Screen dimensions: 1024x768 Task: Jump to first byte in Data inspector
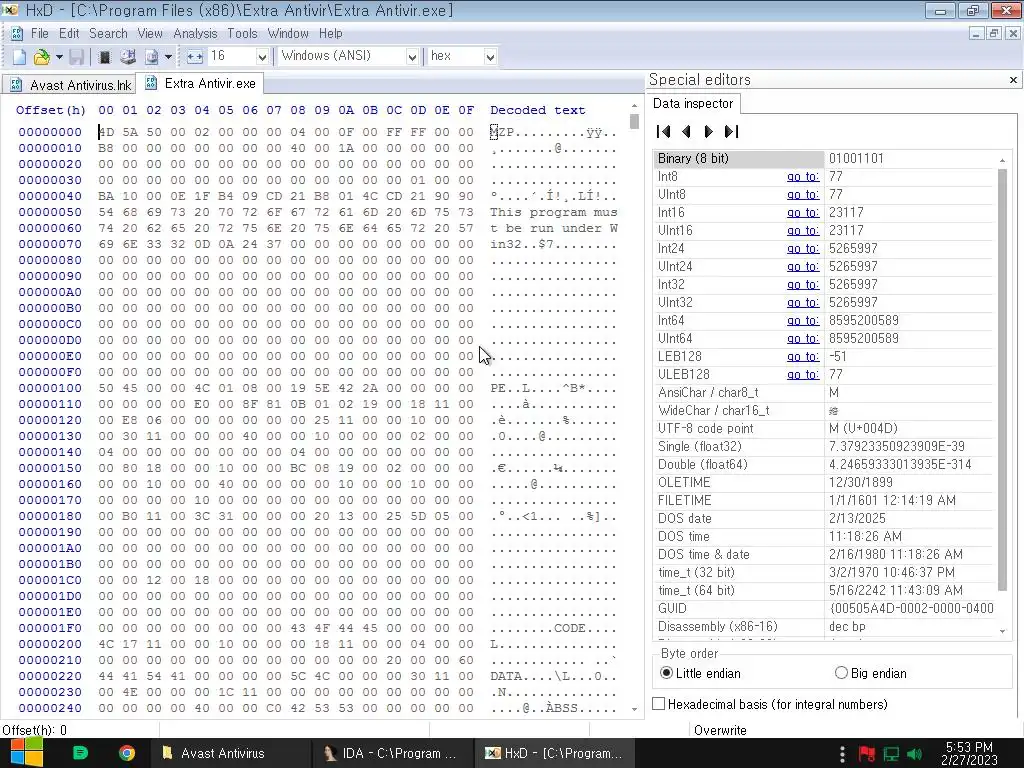(x=664, y=131)
